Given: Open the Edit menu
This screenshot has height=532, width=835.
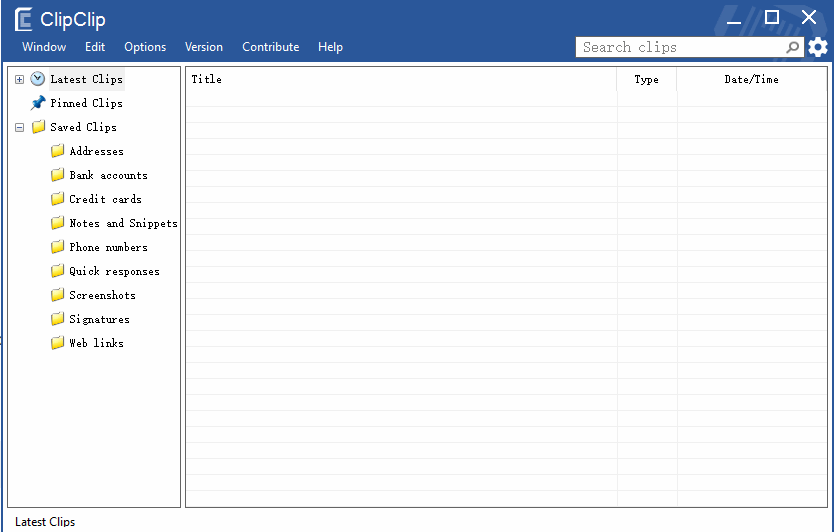Looking at the screenshot, I should 95,47.
